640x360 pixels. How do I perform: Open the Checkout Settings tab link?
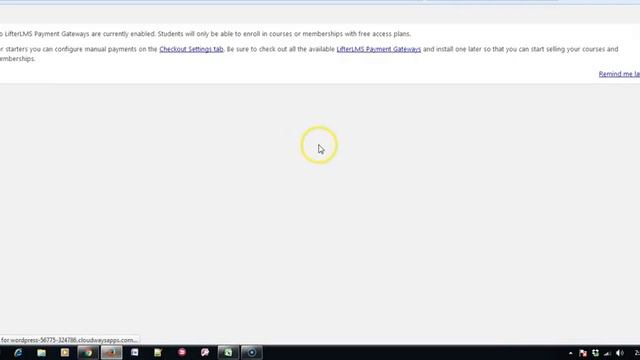coord(191,49)
